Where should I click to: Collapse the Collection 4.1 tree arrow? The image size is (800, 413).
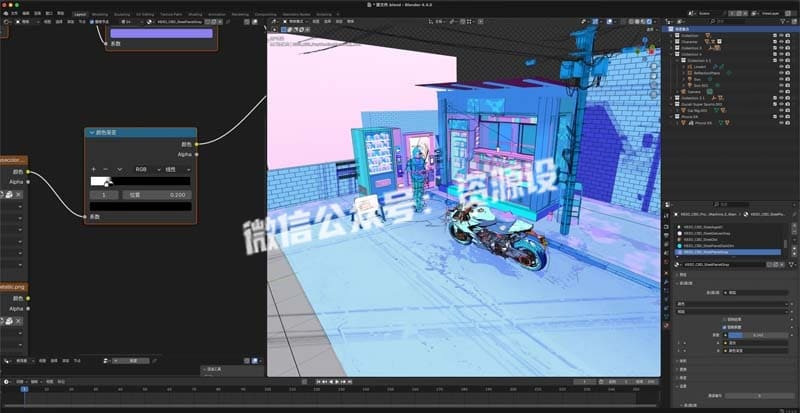[x=679, y=60]
